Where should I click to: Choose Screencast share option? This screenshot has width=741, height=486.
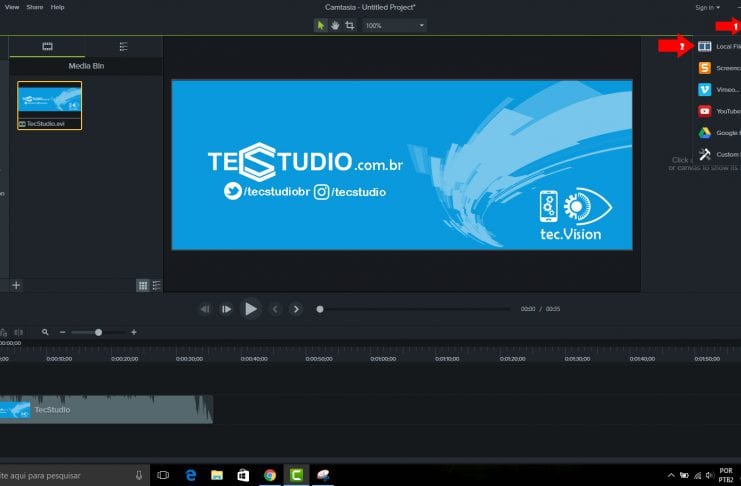[x=718, y=68]
